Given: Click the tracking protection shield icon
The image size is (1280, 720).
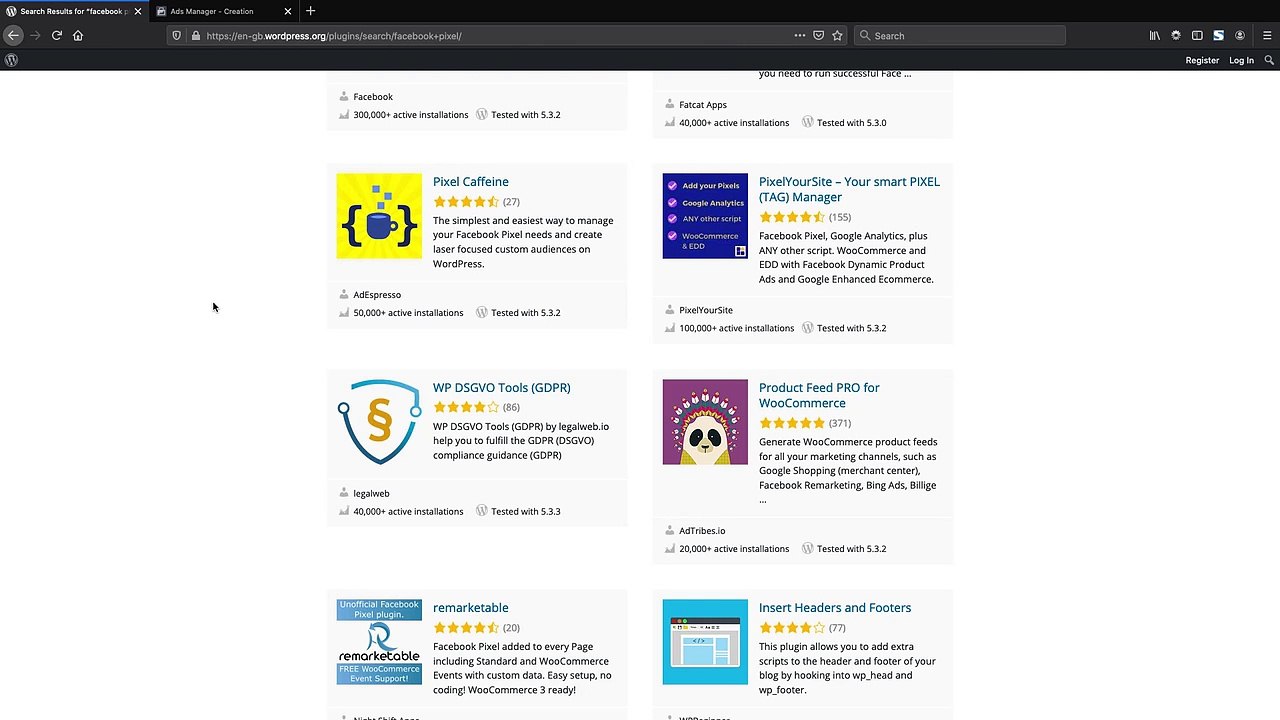Looking at the screenshot, I should [x=177, y=35].
